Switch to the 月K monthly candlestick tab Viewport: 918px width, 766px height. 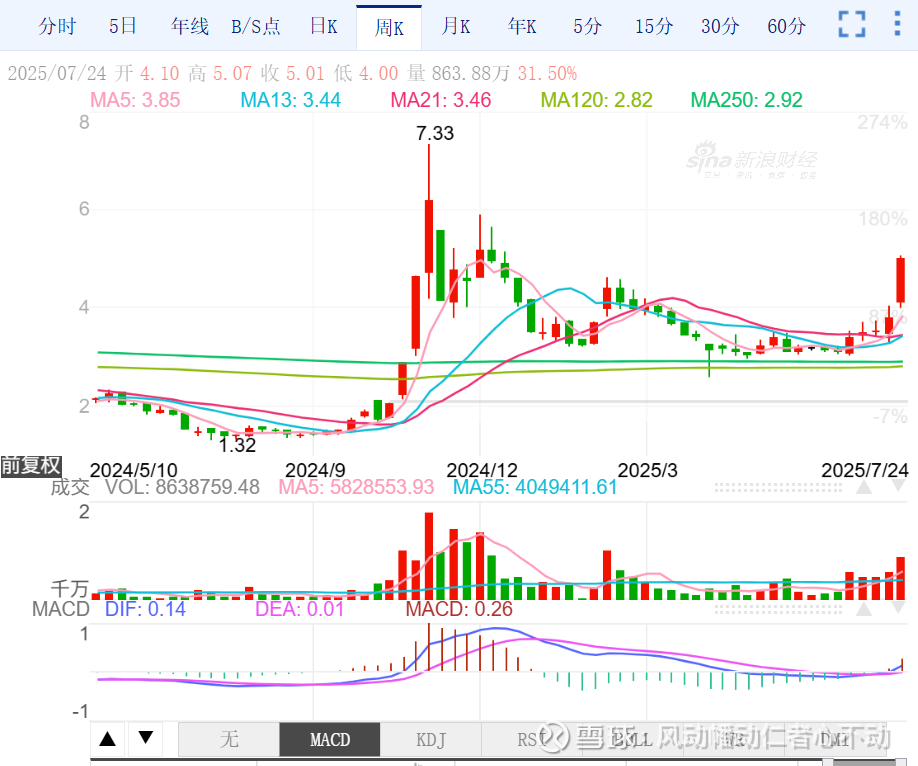pos(455,26)
